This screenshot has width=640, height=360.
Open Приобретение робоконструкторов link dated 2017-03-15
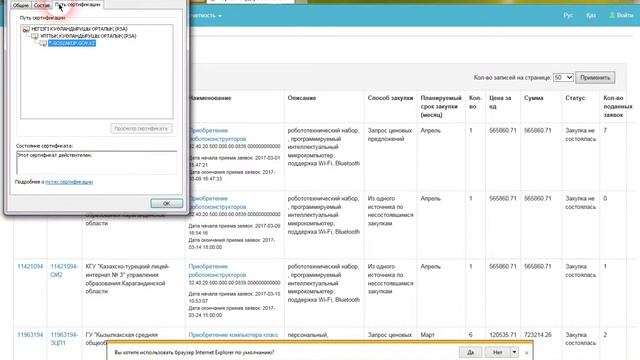pyautogui.click(x=217, y=271)
